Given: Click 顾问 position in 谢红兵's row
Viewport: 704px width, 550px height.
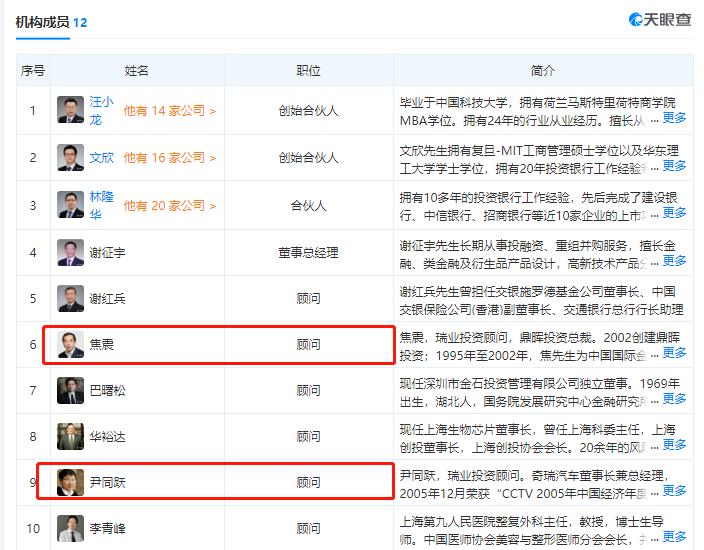Looking at the screenshot, I should pos(308,299).
